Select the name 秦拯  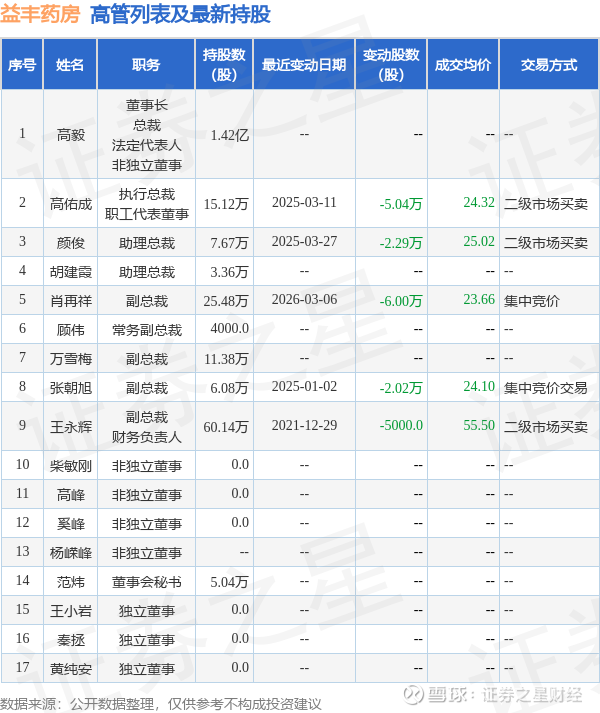(71, 640)
